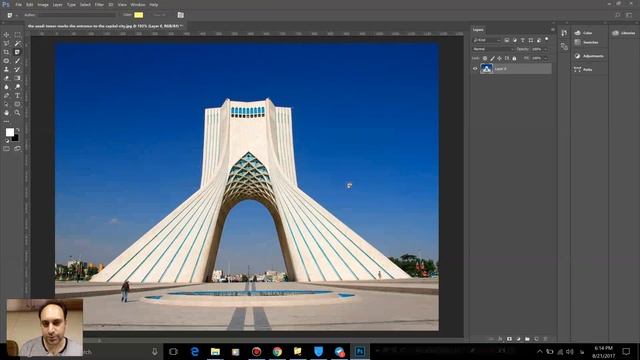Screen dimensions: 640x360
Task: Turn layer filtering on or off
Action: [x=547, y=39]
